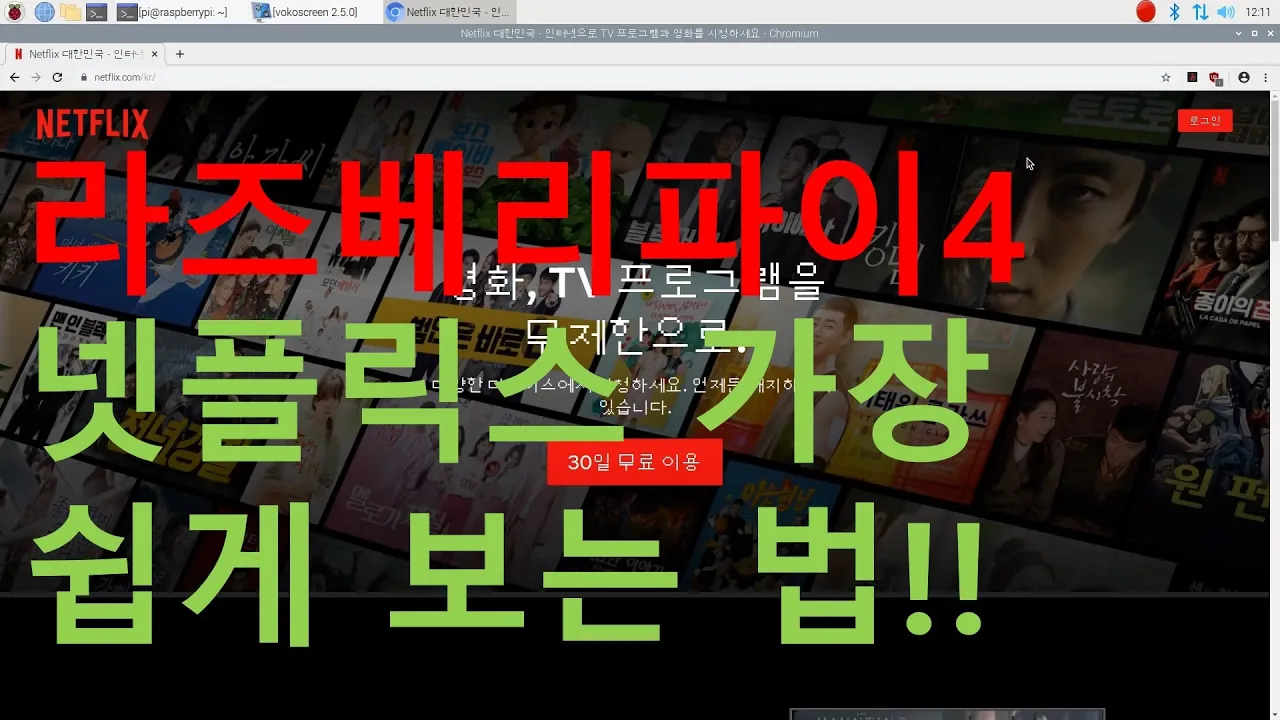Open the uBlock shield extension icon
Image resolution: width=1280 pixels, height=720 pixels.
[1215, 77]
